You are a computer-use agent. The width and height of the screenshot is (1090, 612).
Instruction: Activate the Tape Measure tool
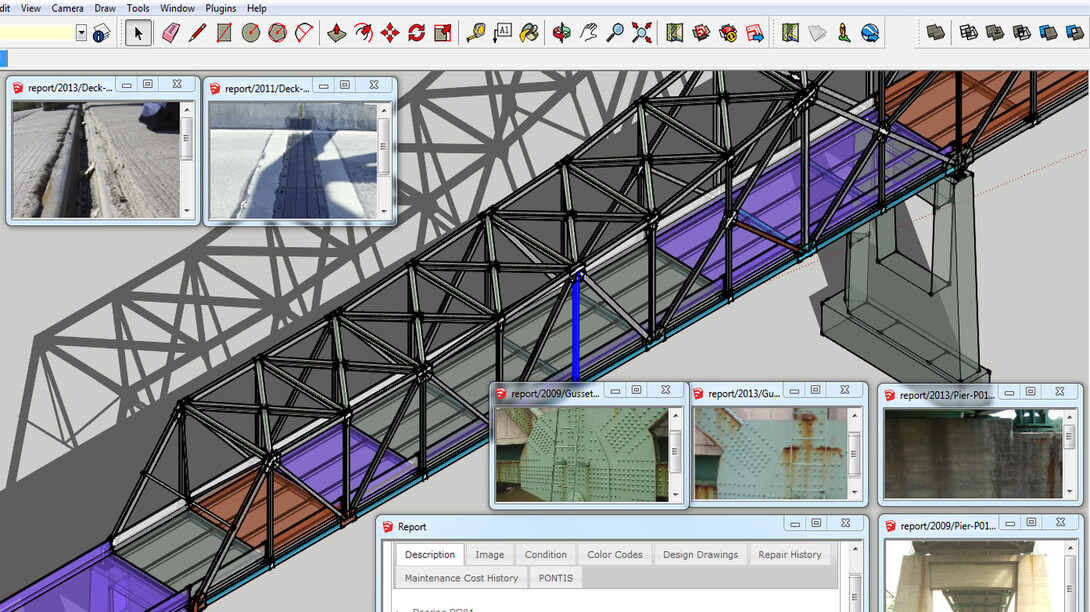(476, 33)
